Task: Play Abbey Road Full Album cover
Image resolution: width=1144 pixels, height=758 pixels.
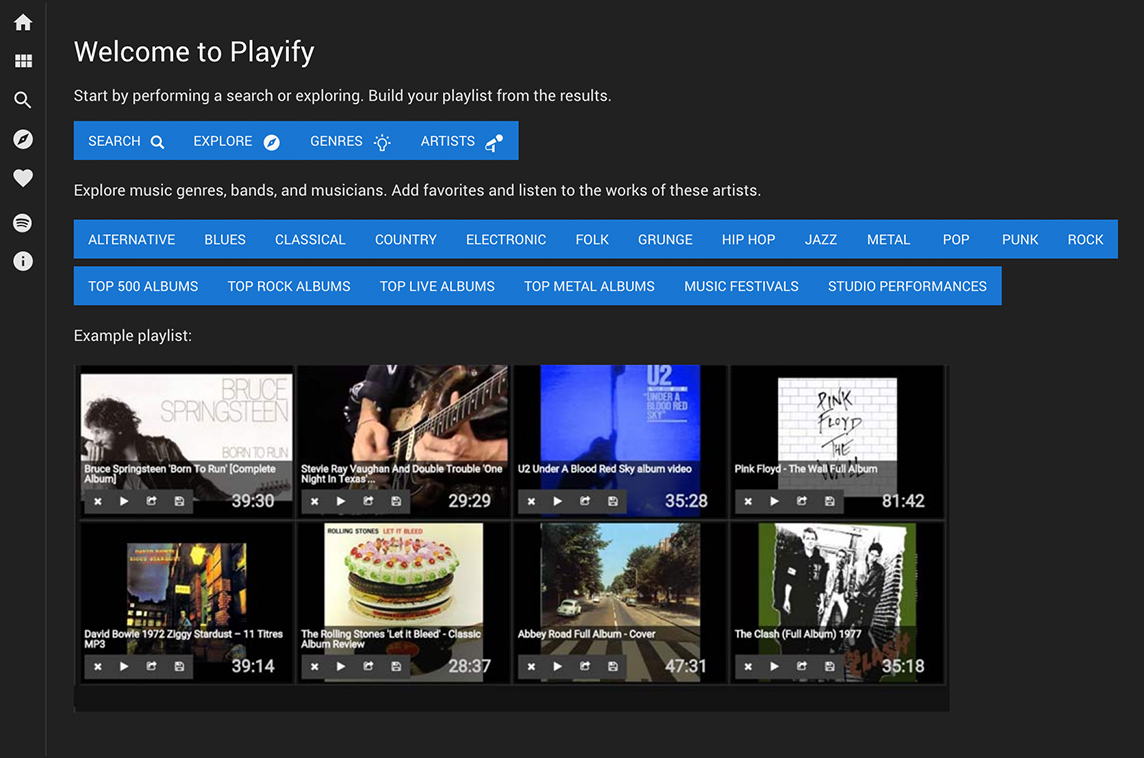Action: click(557, 666)
